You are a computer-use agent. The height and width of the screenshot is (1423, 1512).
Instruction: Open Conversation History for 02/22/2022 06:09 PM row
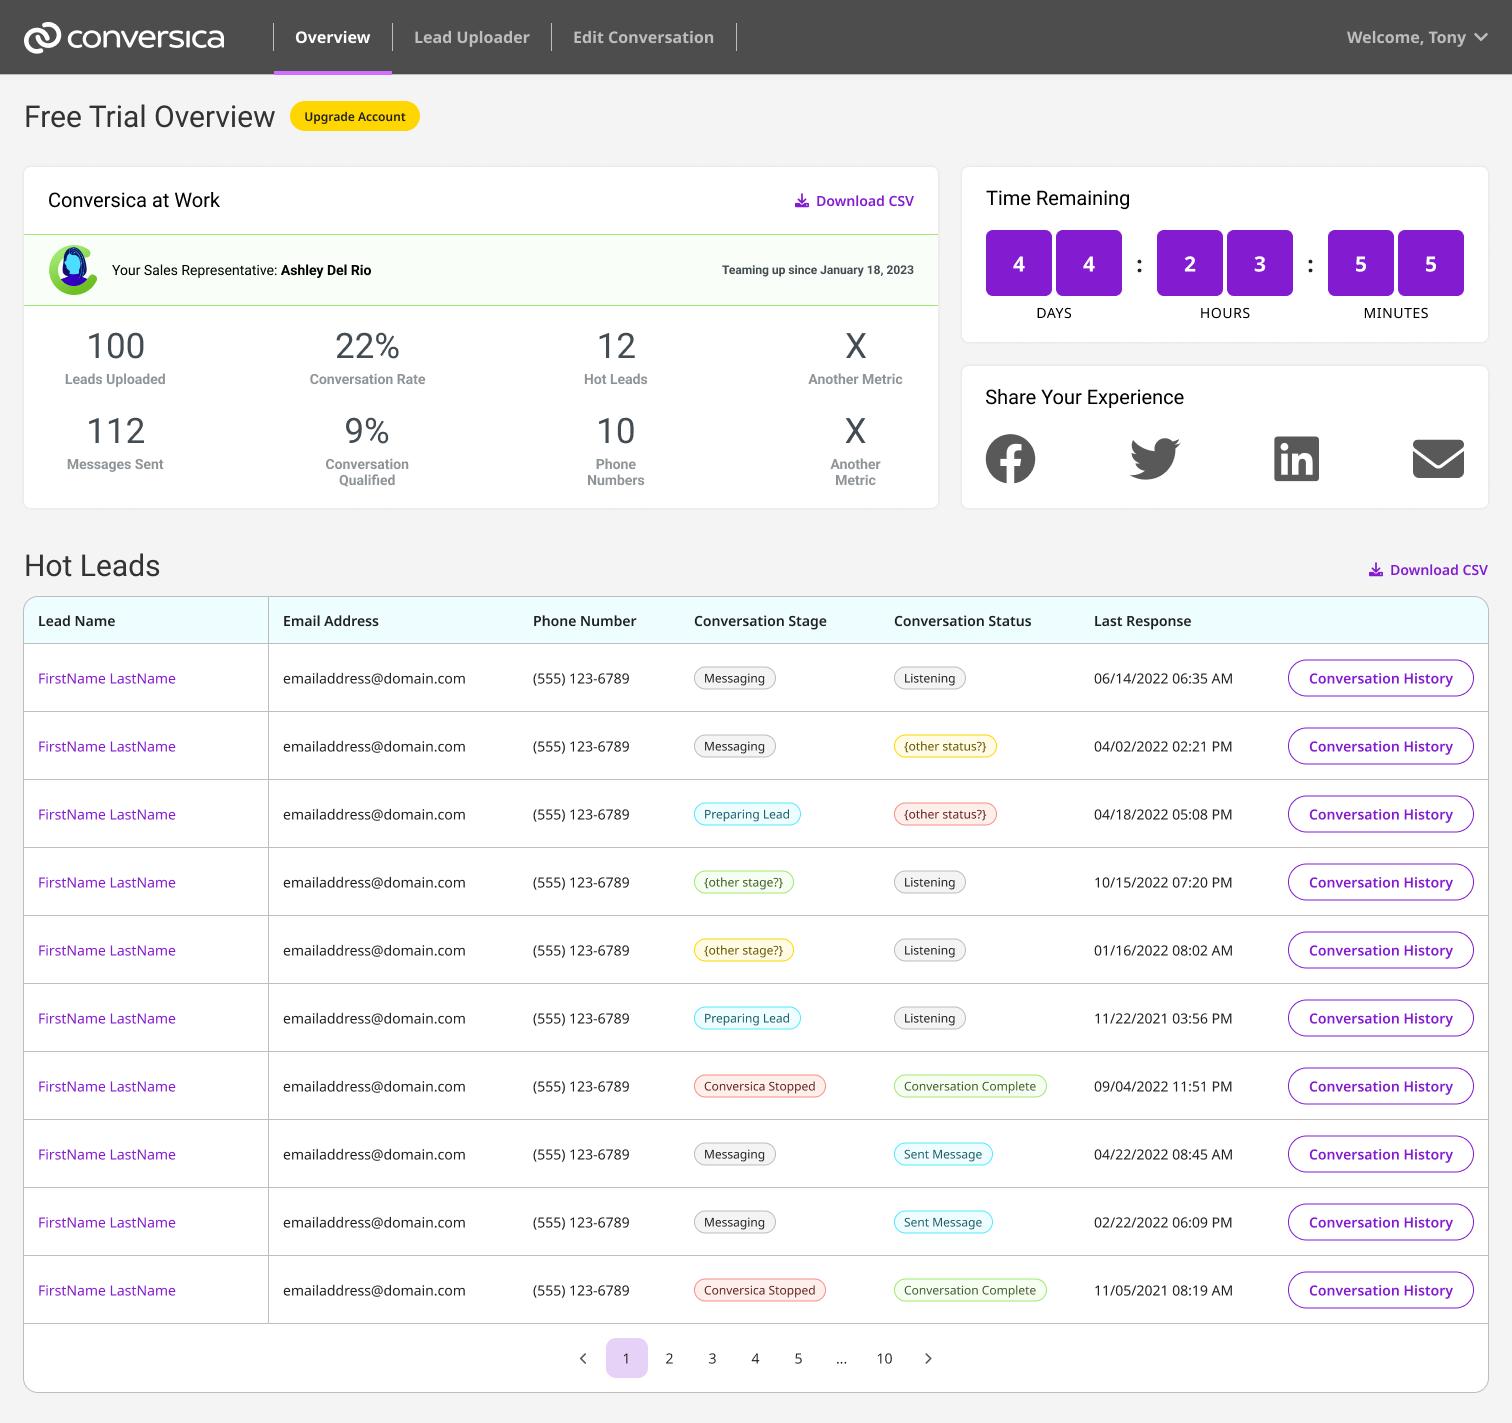click(x=1380, y=1222)
